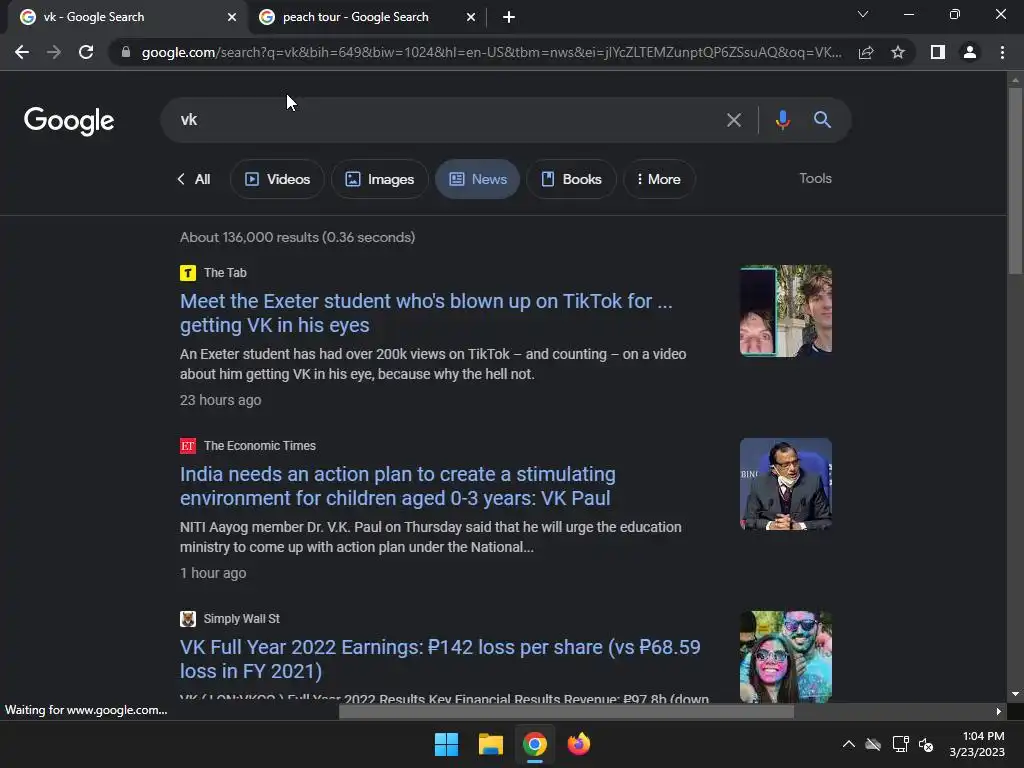
Task: Switch to 'peach tour - Google Search' tab
Action: click(367, 17)
